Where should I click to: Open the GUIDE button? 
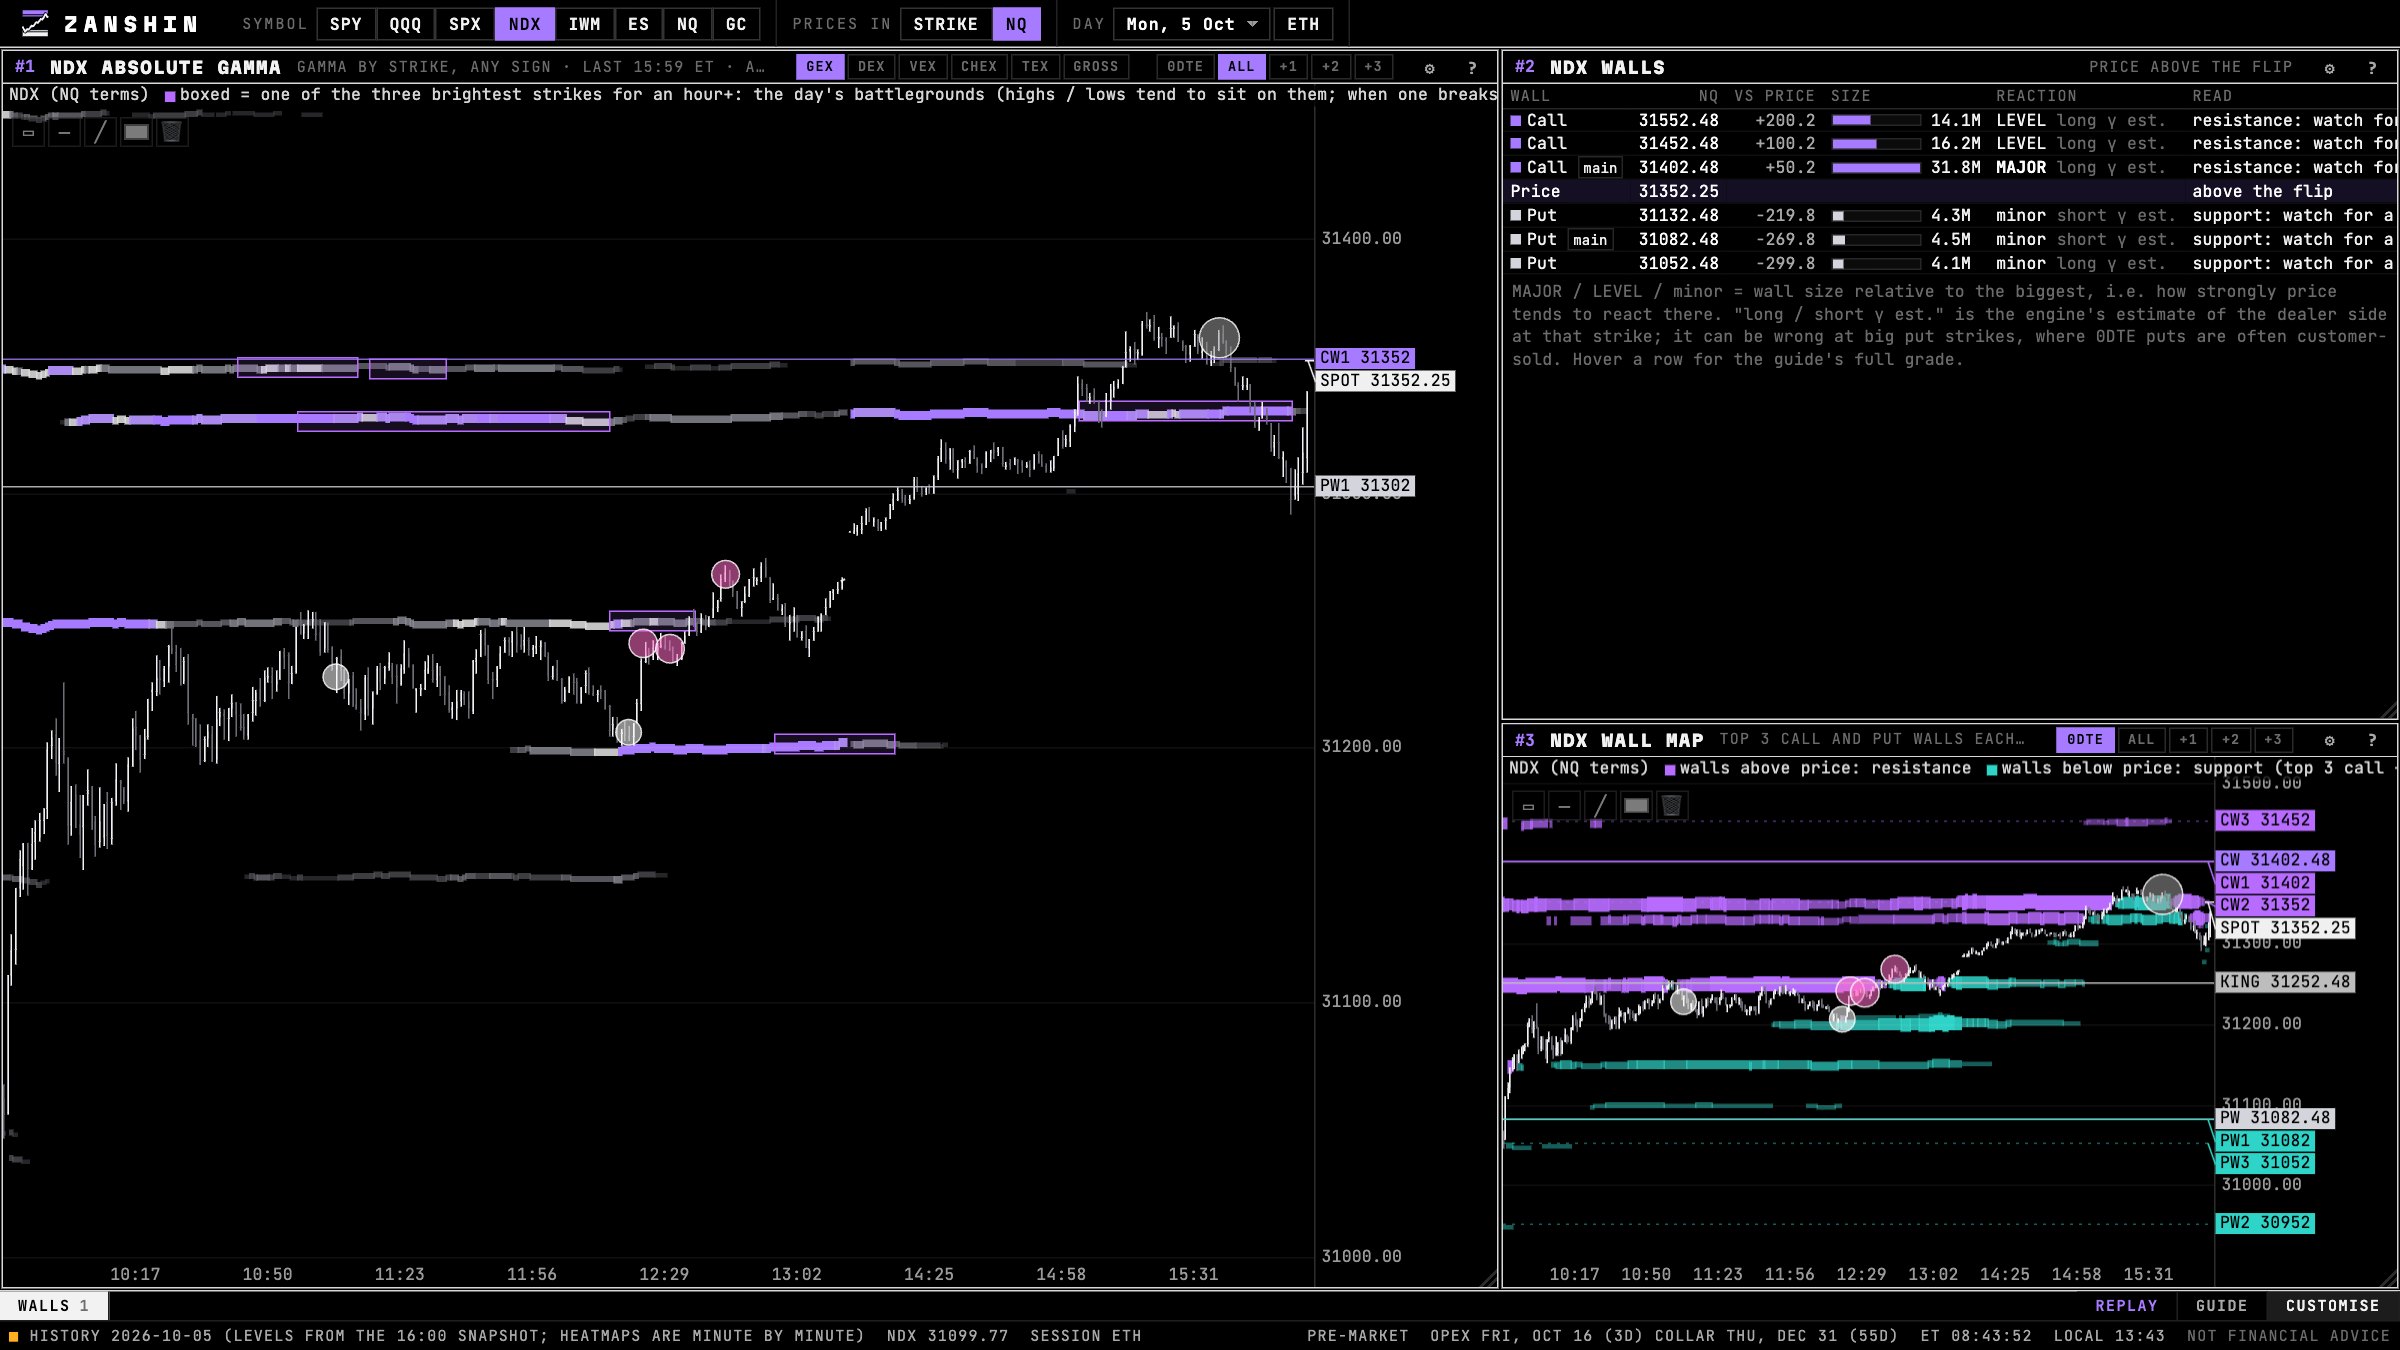(x=2222, y=1306)
